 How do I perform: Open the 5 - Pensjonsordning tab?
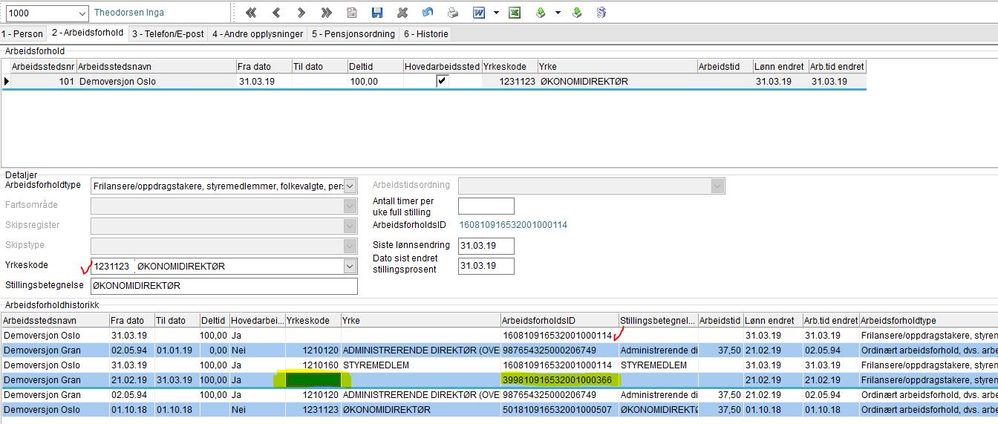click(353, 34)
